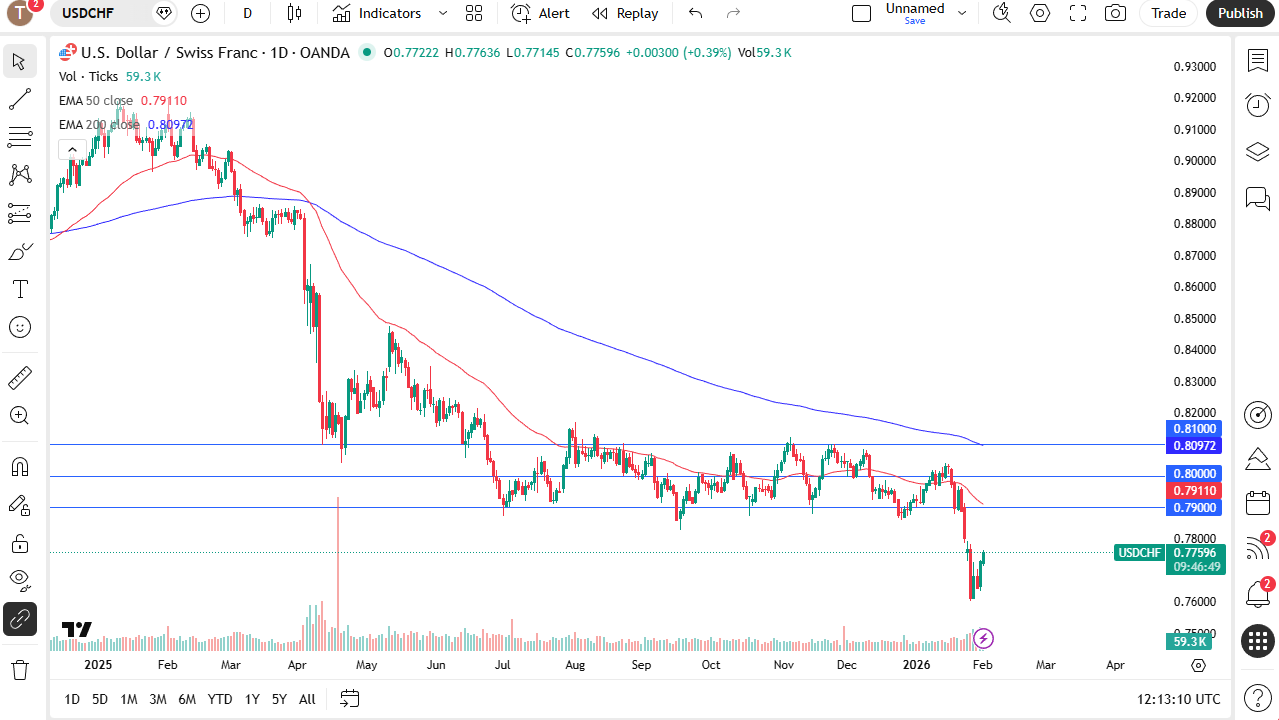Select the chart layout square icon
The width and height of the screenshot is (1279, 720).
861,13
